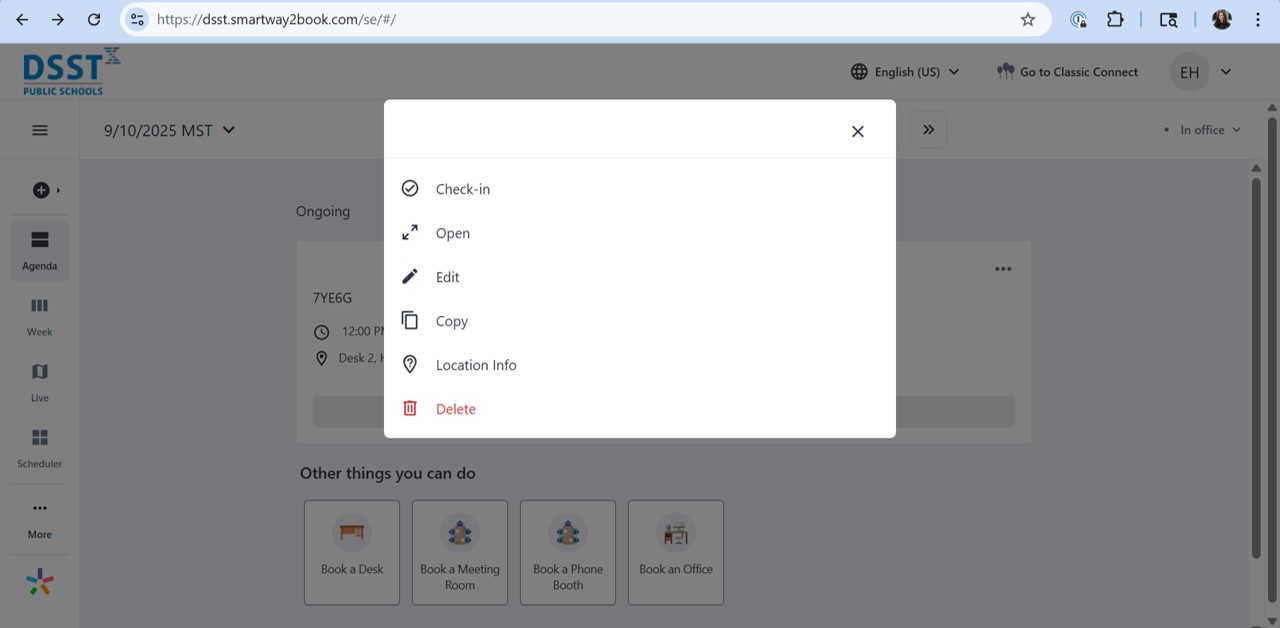The width and height of the screenshot is (1280, 628).
Task: Expand the EH user profile menu
Action: coord(1201,72)
